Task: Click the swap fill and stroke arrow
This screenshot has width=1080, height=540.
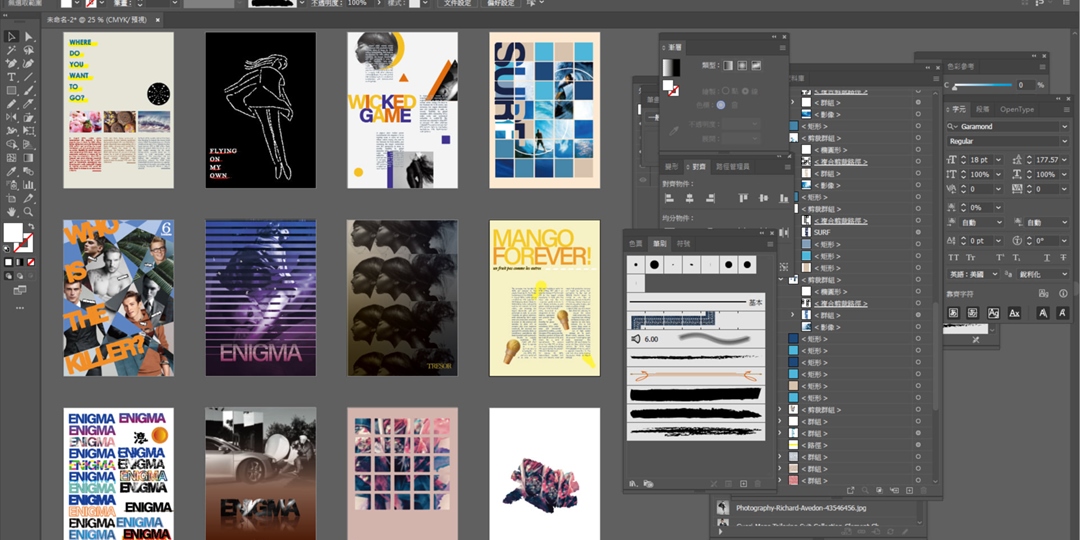Action: (29, 227)
